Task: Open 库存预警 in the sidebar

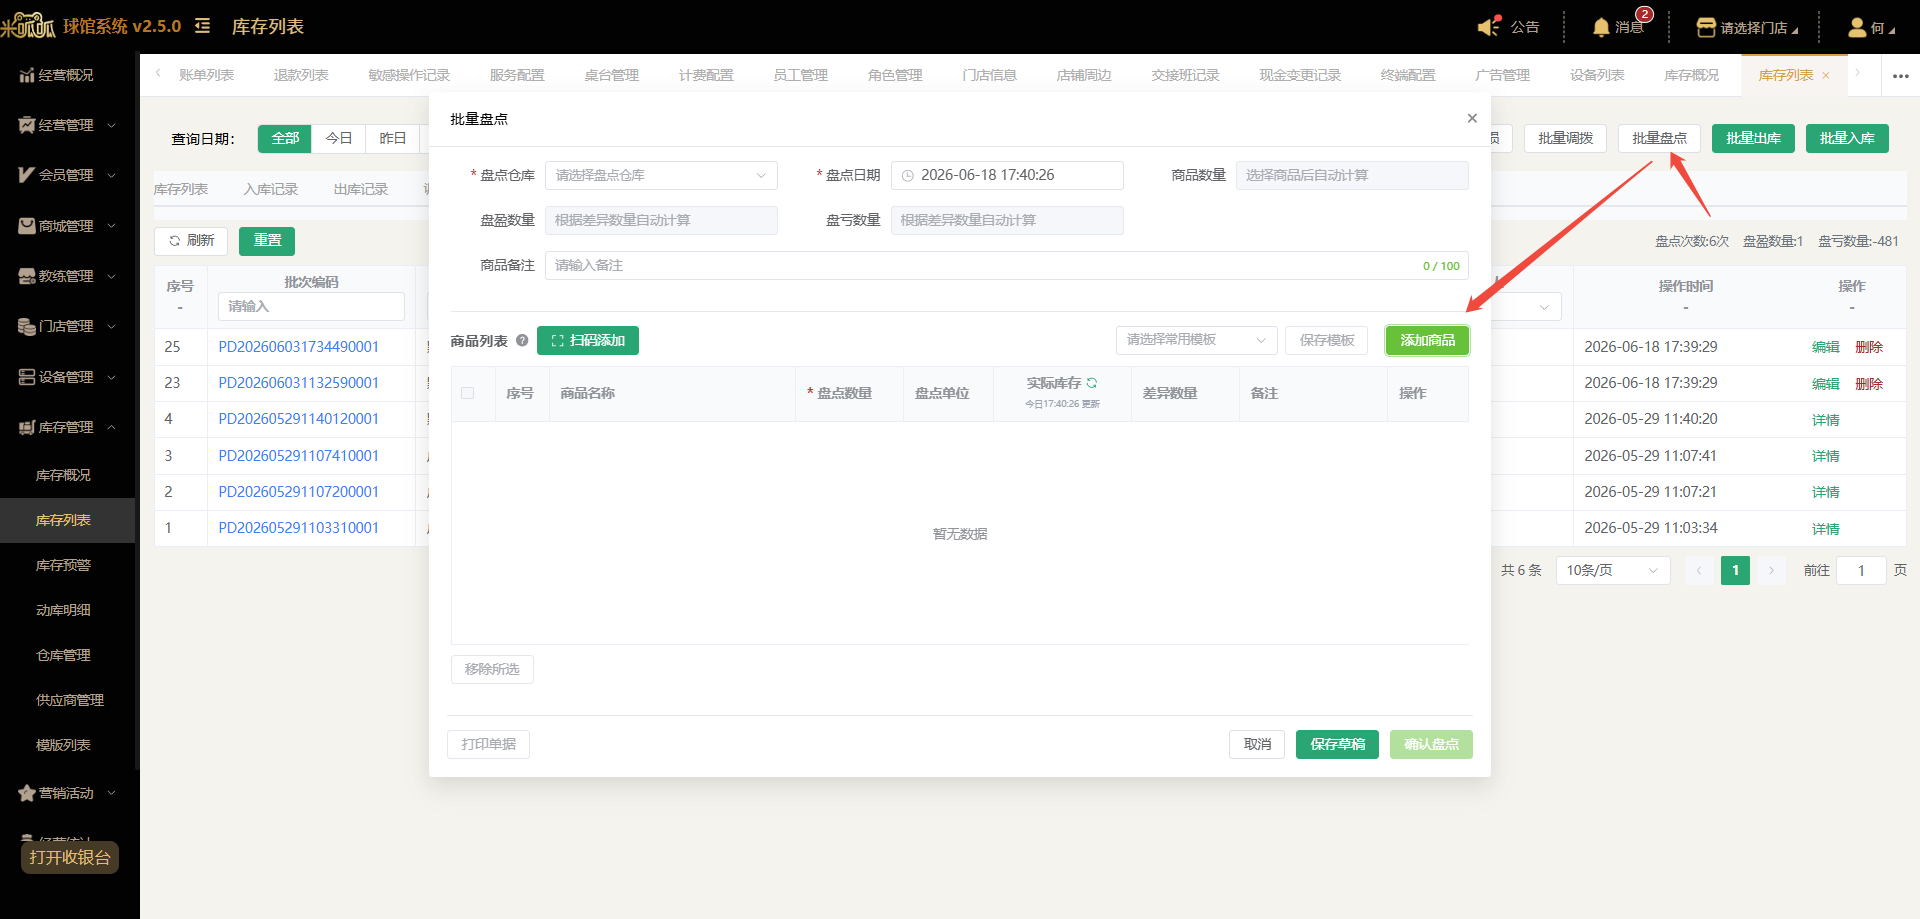Action: click(x=63, y=565)
